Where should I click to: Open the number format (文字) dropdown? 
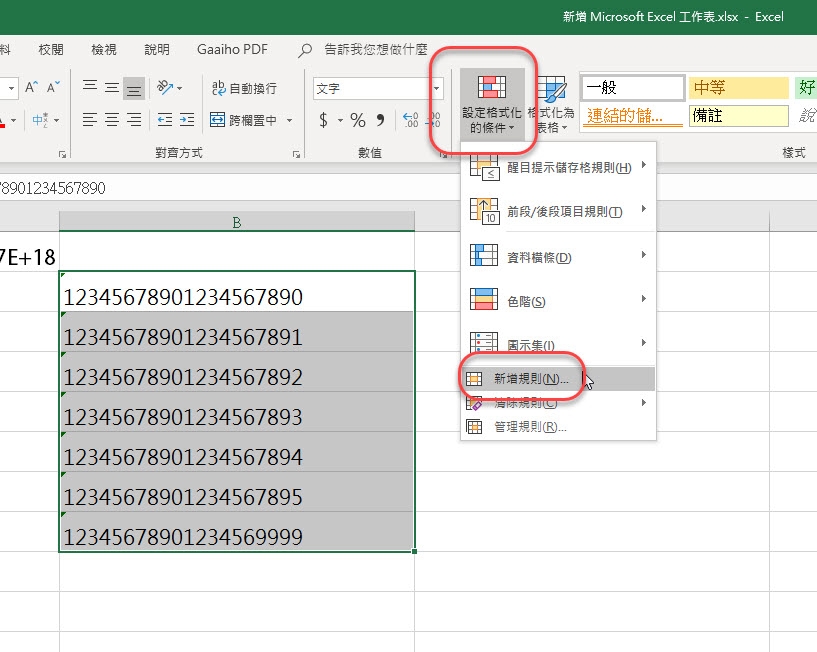pyautogui.click(x=436, y=88)
